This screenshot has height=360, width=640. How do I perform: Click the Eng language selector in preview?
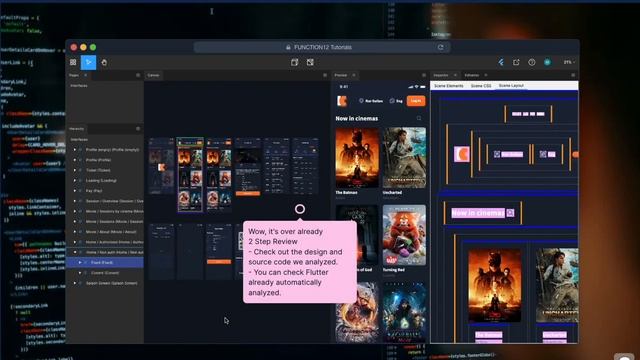pos(396,101)
